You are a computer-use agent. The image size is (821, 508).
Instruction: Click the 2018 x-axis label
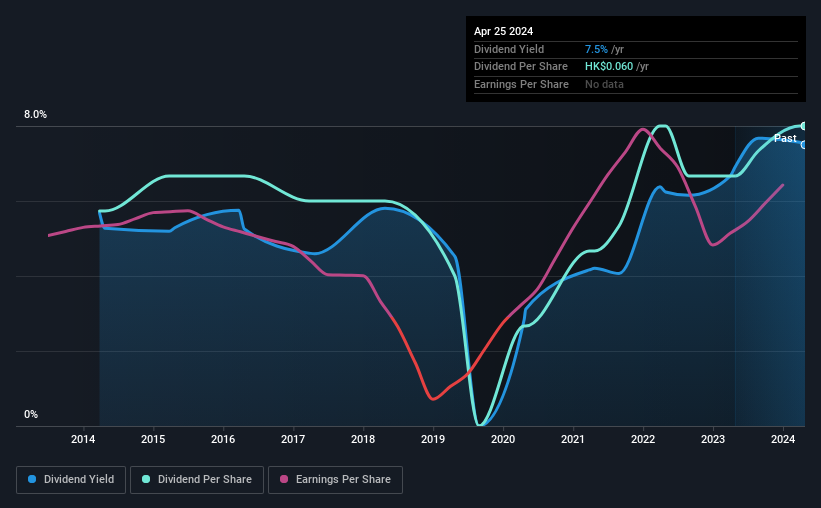(x=363, y=439)
